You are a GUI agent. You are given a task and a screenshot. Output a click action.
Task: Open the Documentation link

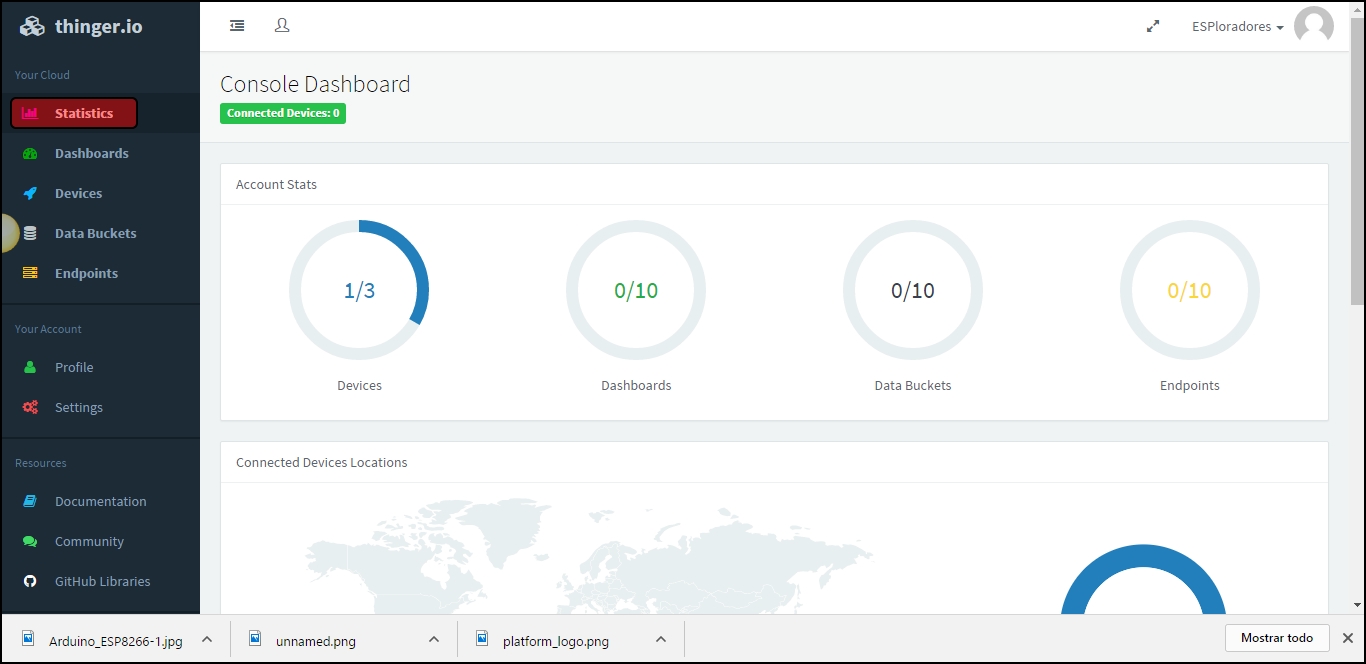100,501
